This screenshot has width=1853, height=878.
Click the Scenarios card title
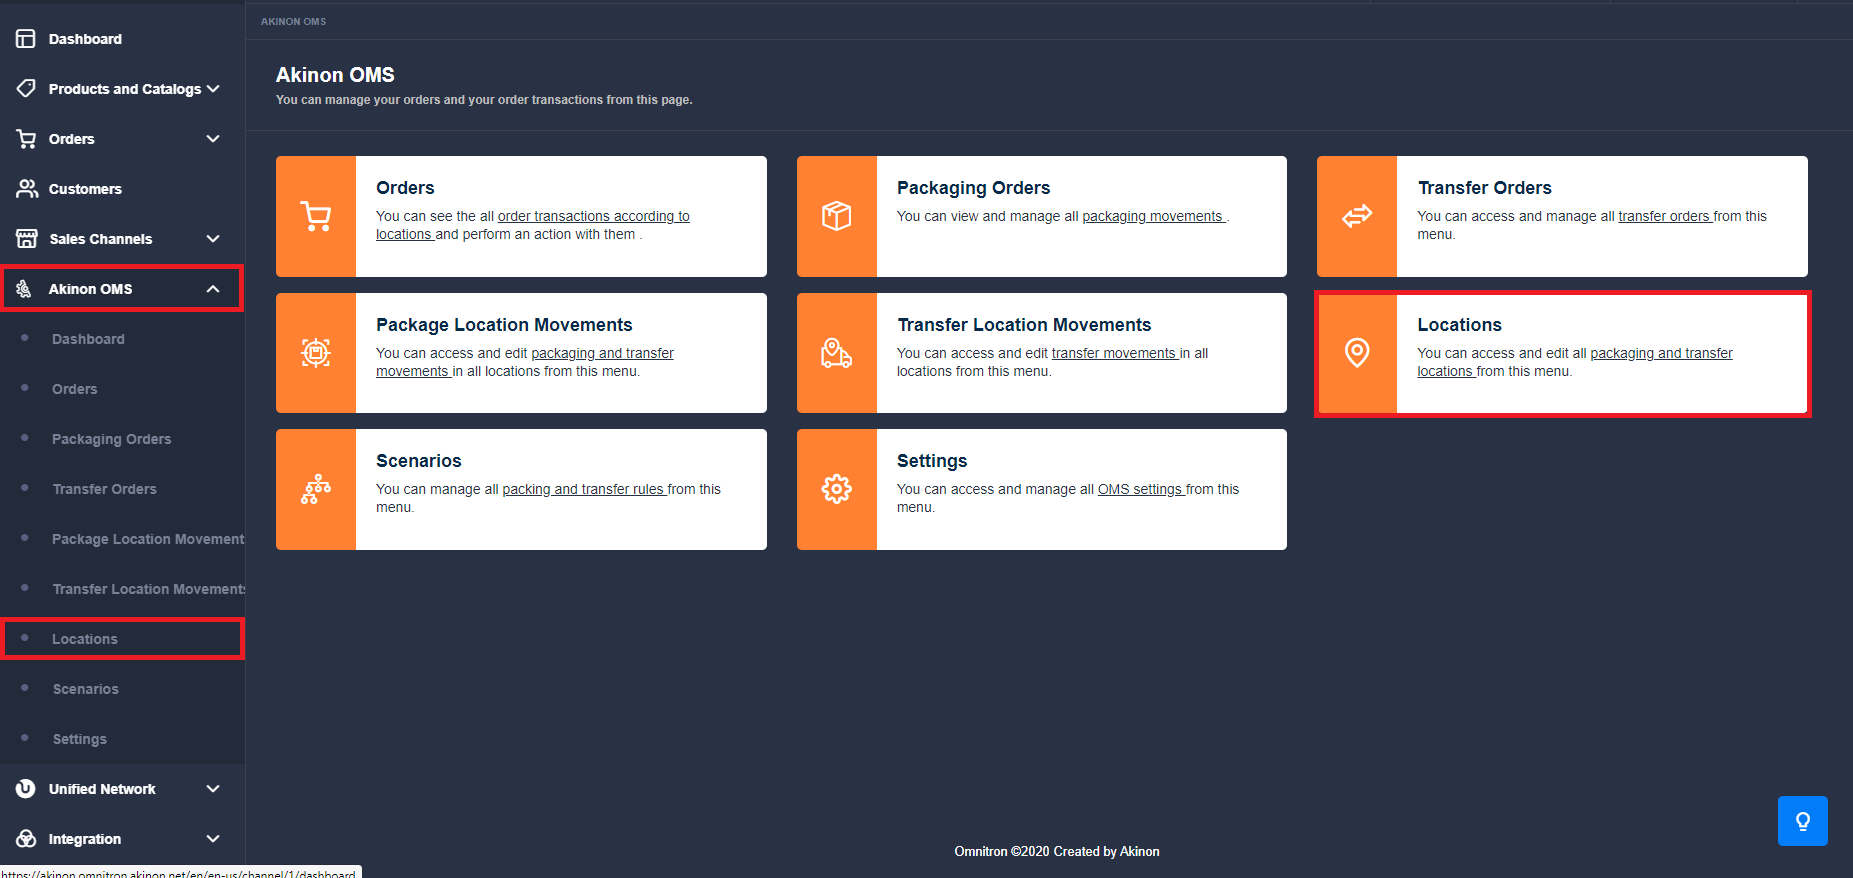(x=419, y=461)
